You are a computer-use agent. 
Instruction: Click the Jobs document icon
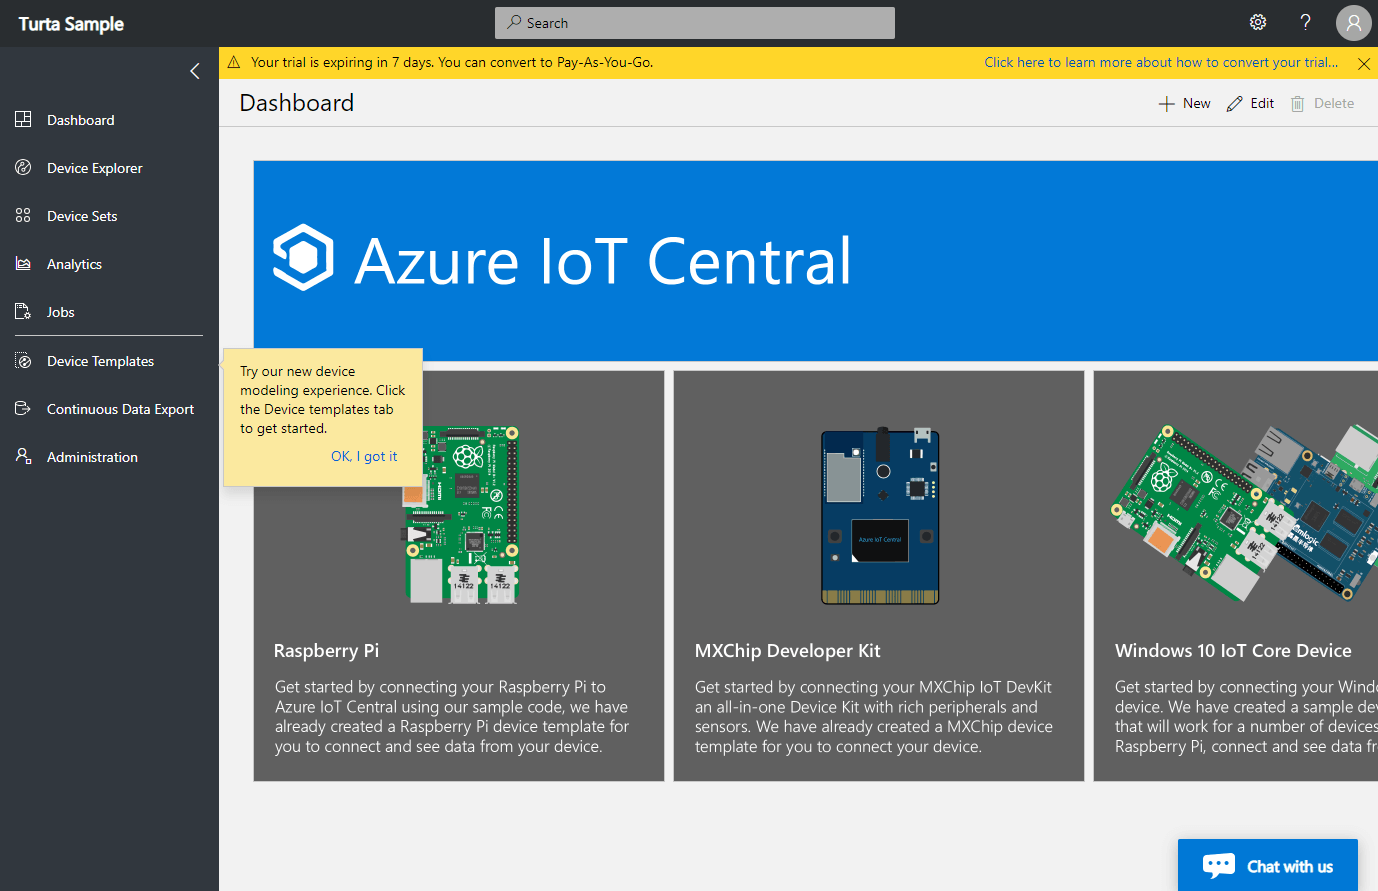click(x=23, y=312)
